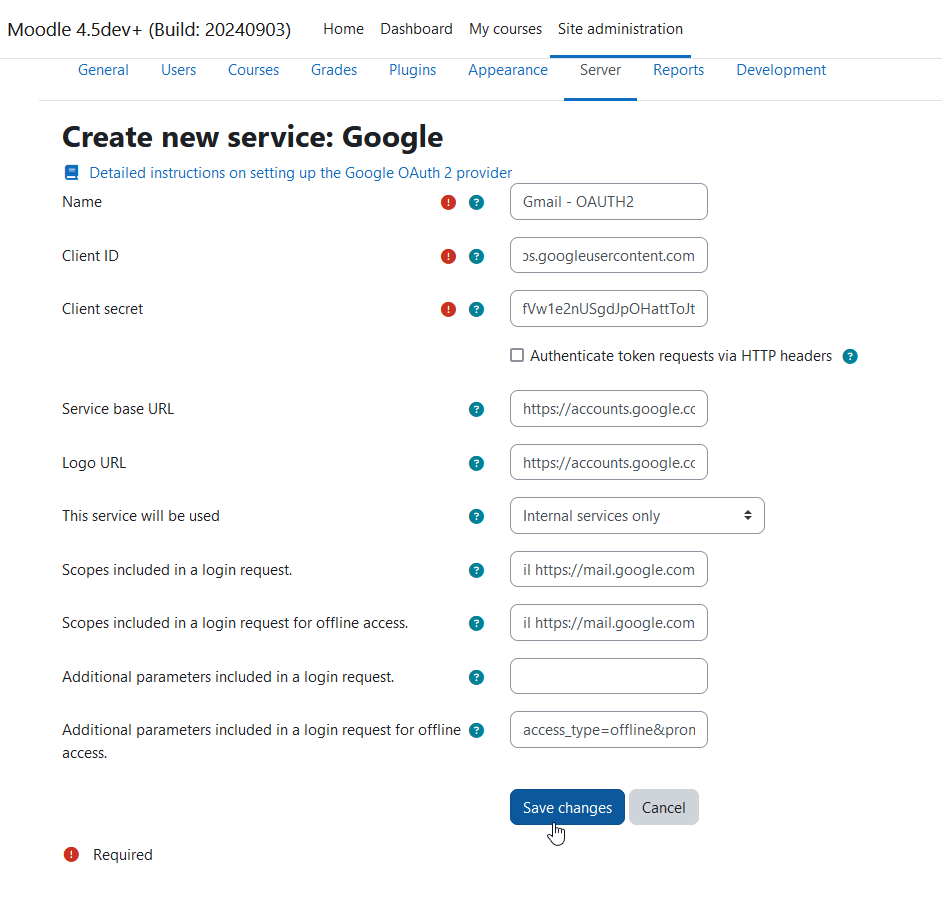Click the required icon next to Client ID
The height and width of the screenshot is (897, 942).
[x=448, y=257]
